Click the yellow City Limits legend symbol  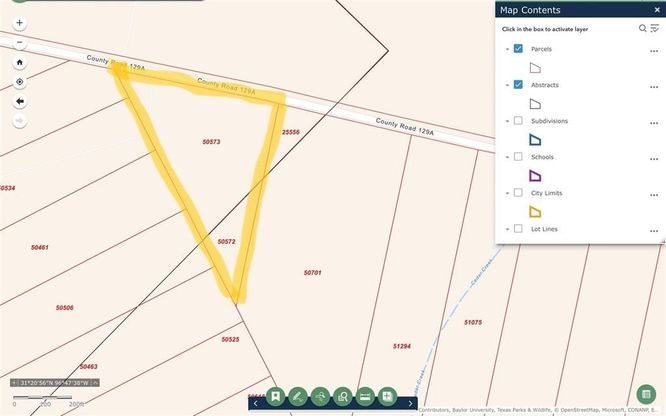535,211
